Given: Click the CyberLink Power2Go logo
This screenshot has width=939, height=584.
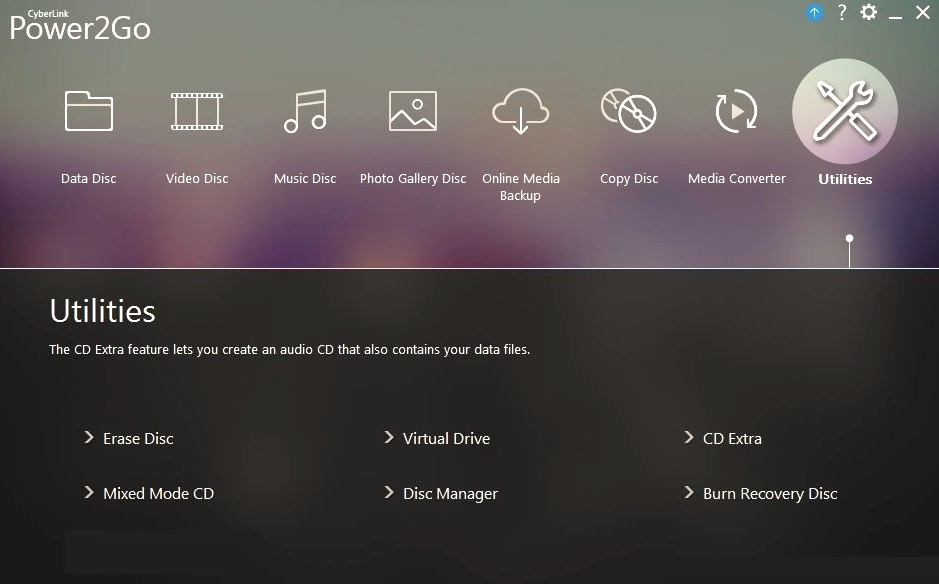Looking at the screenshot, I should click(x=80, y=25).
